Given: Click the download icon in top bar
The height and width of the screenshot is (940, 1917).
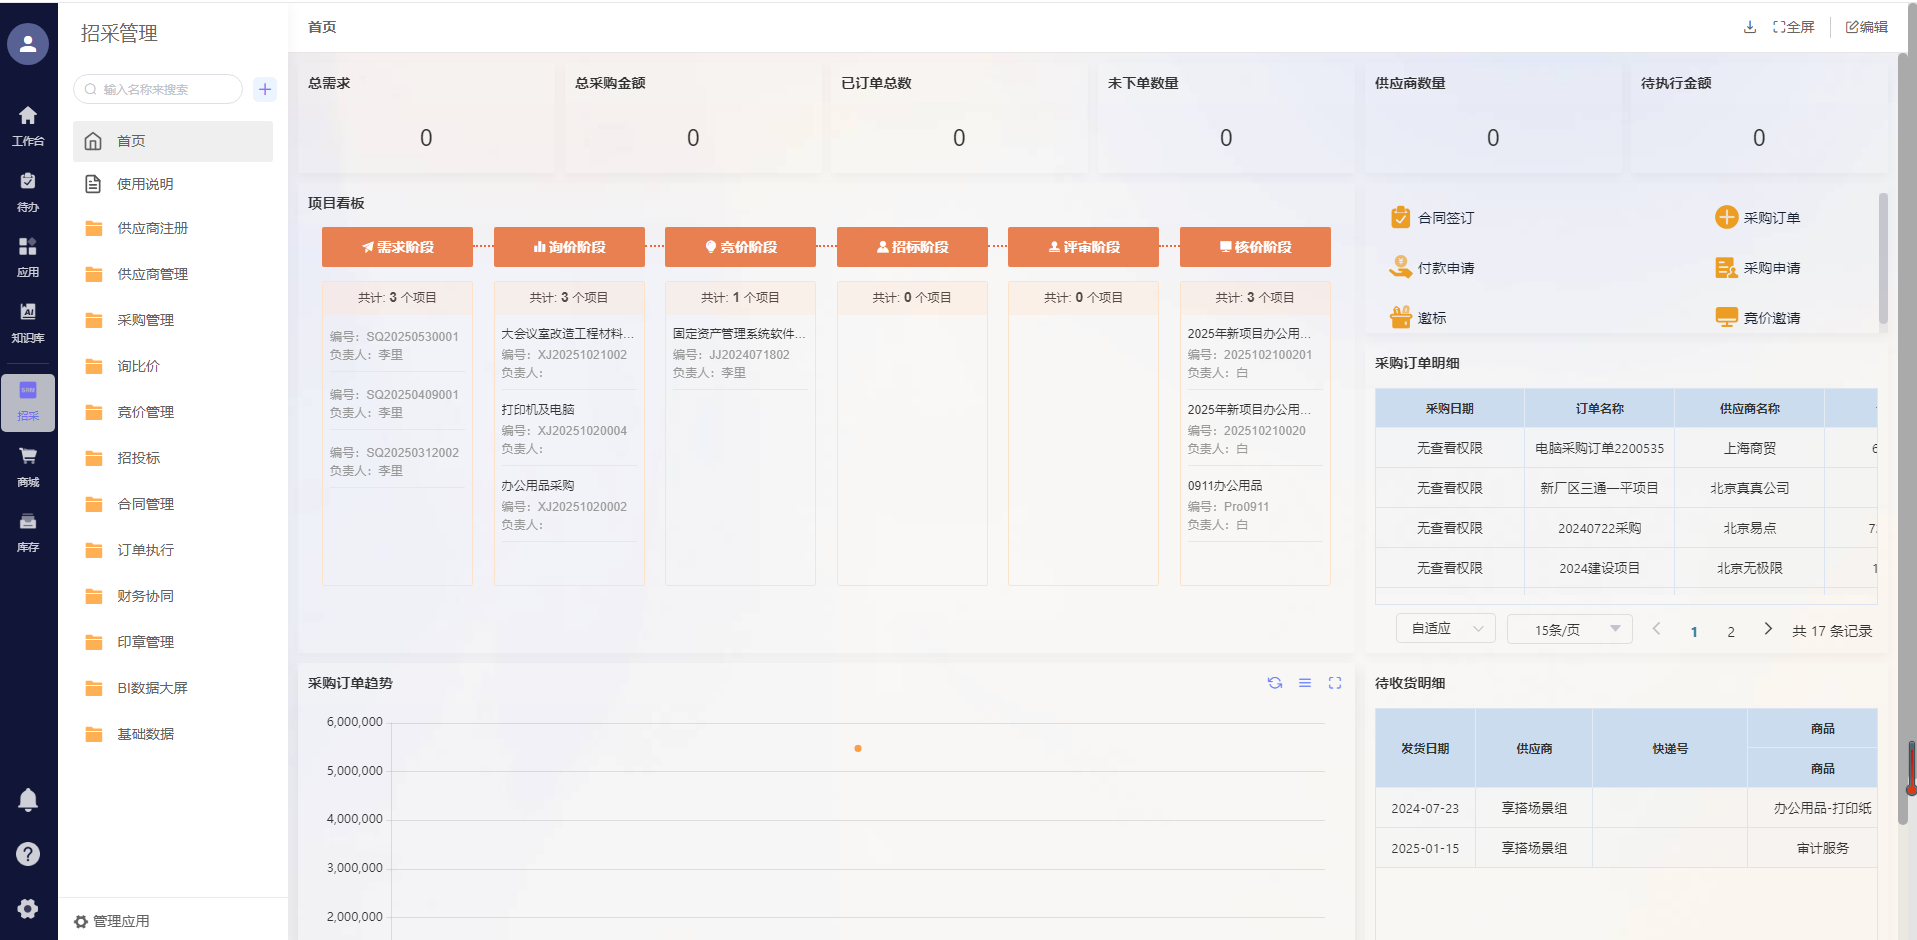Looking at the screenshot, I should [x=1750, y=27].
